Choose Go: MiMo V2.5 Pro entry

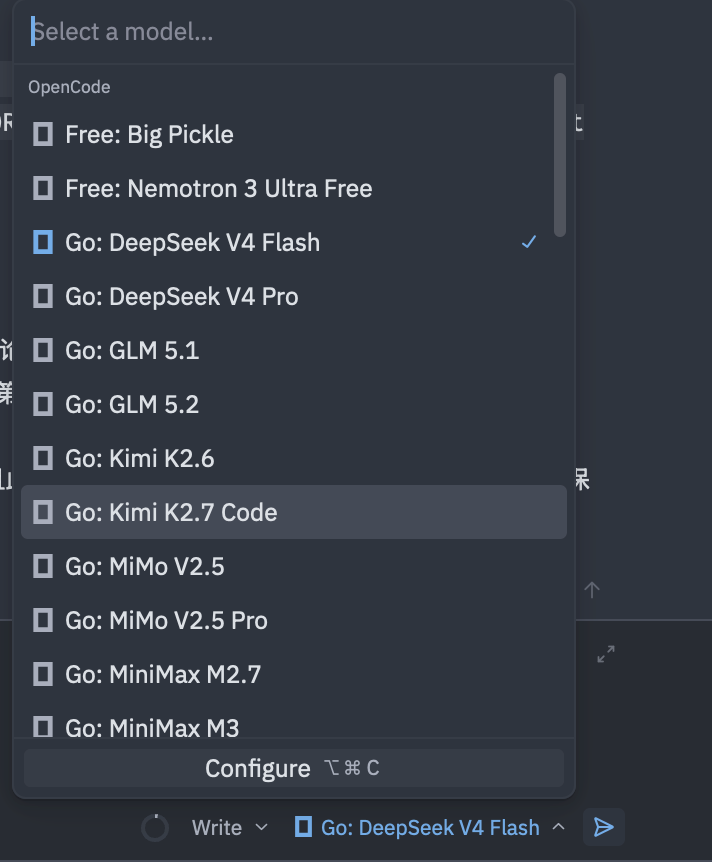point(294,620)
